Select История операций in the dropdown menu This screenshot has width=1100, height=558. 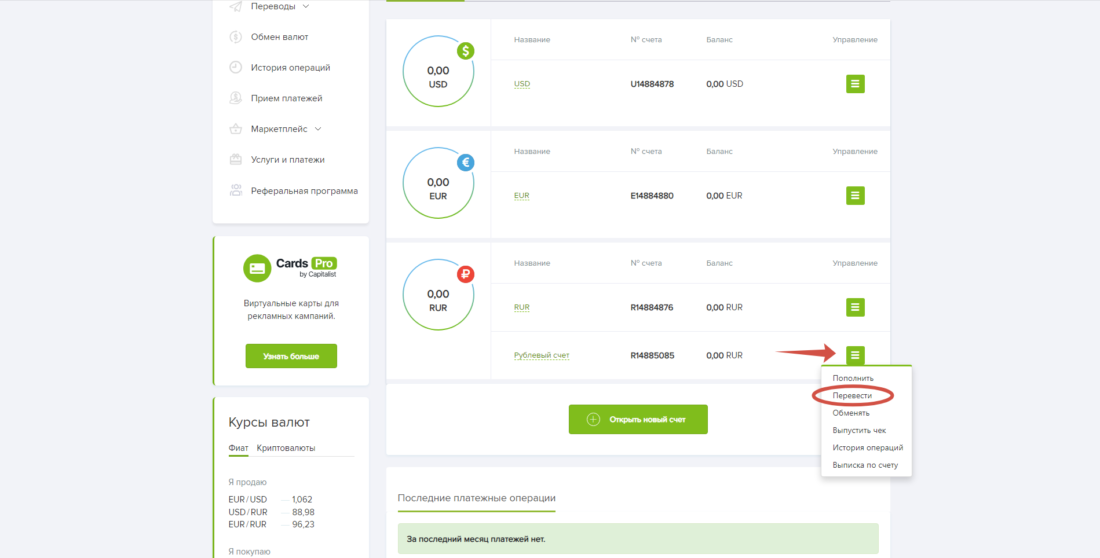(x=866, y=448)
